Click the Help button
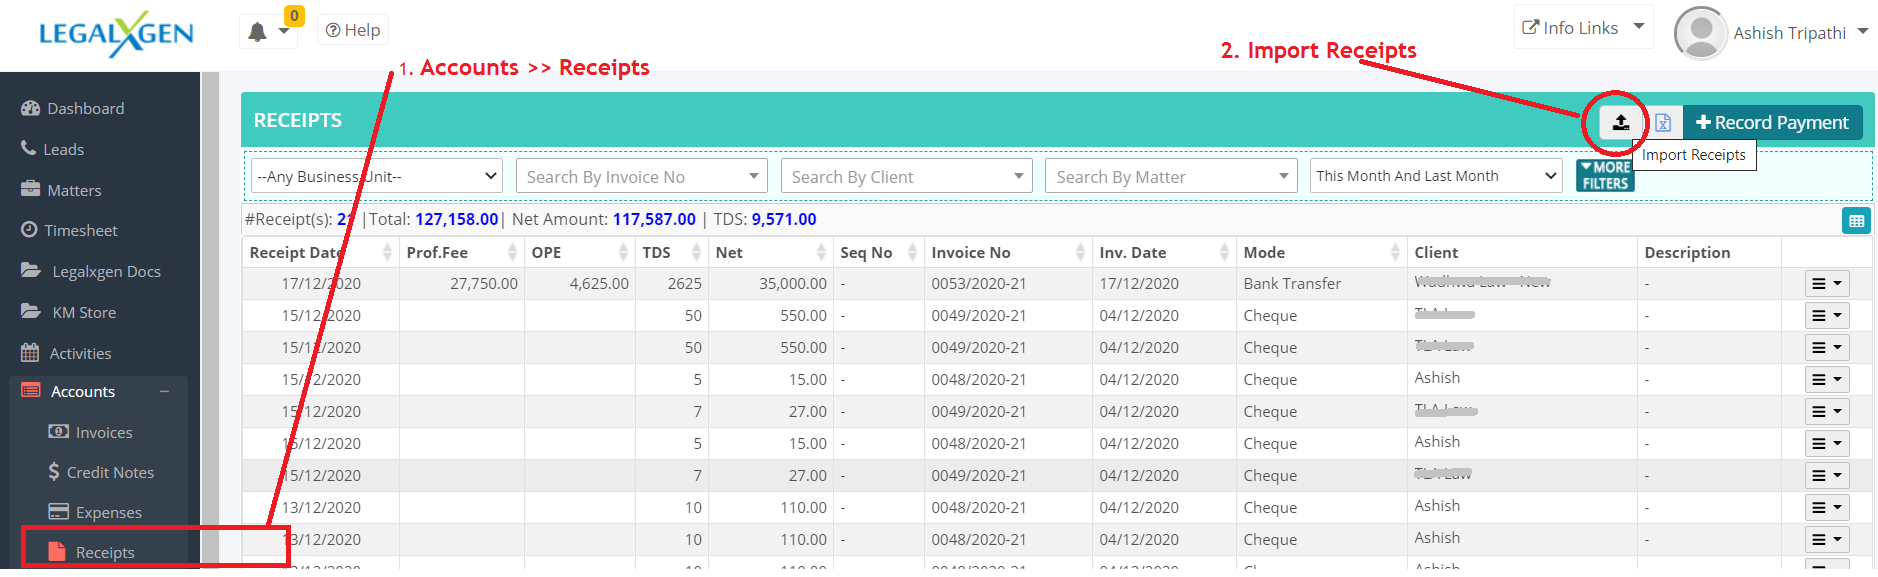The width and height of the screenshot is (1878, 577). point(353,30)
